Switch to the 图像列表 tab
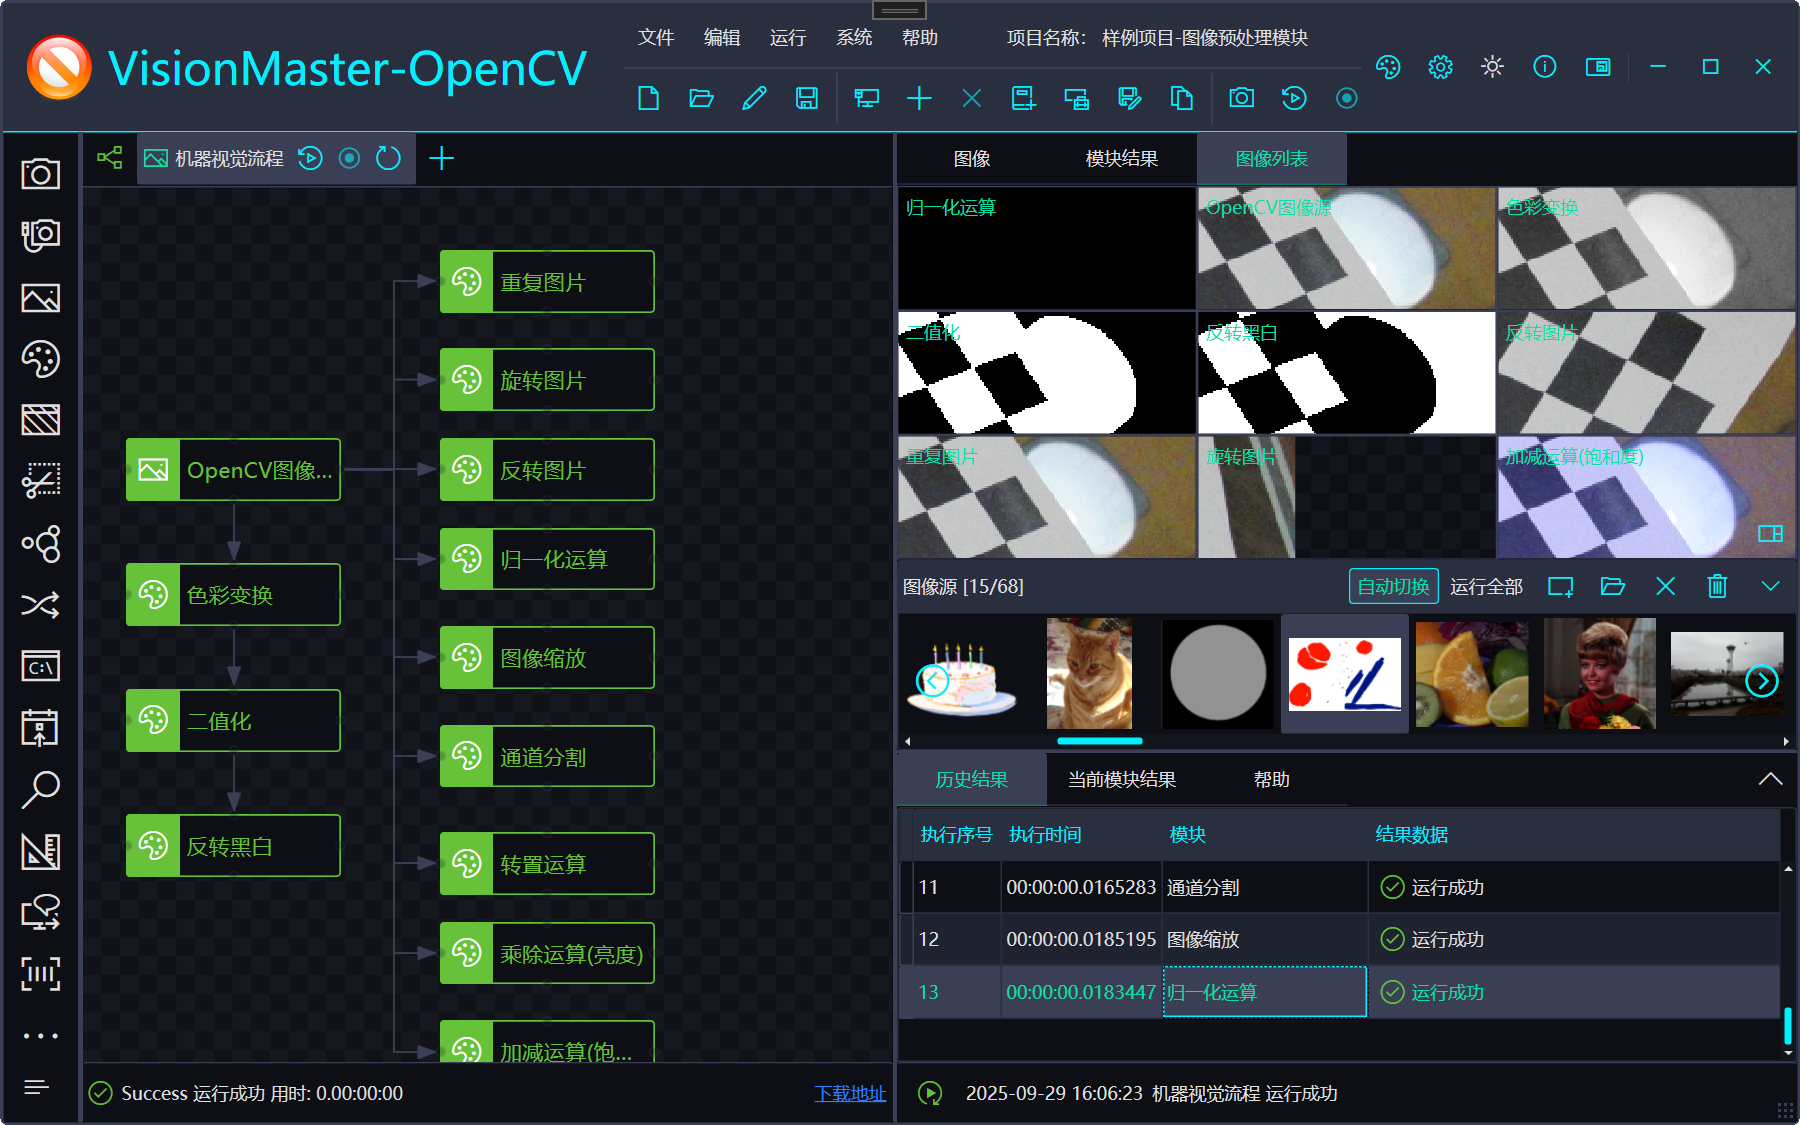The image size is (1800, 1125). (1272, 158)
